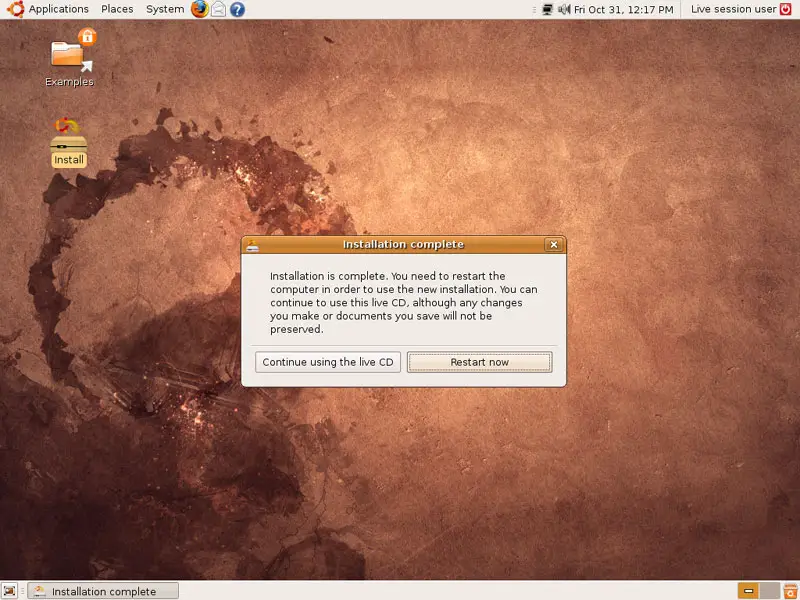
Task: Open the Examples folder on desktop
Action: point(69,58)
